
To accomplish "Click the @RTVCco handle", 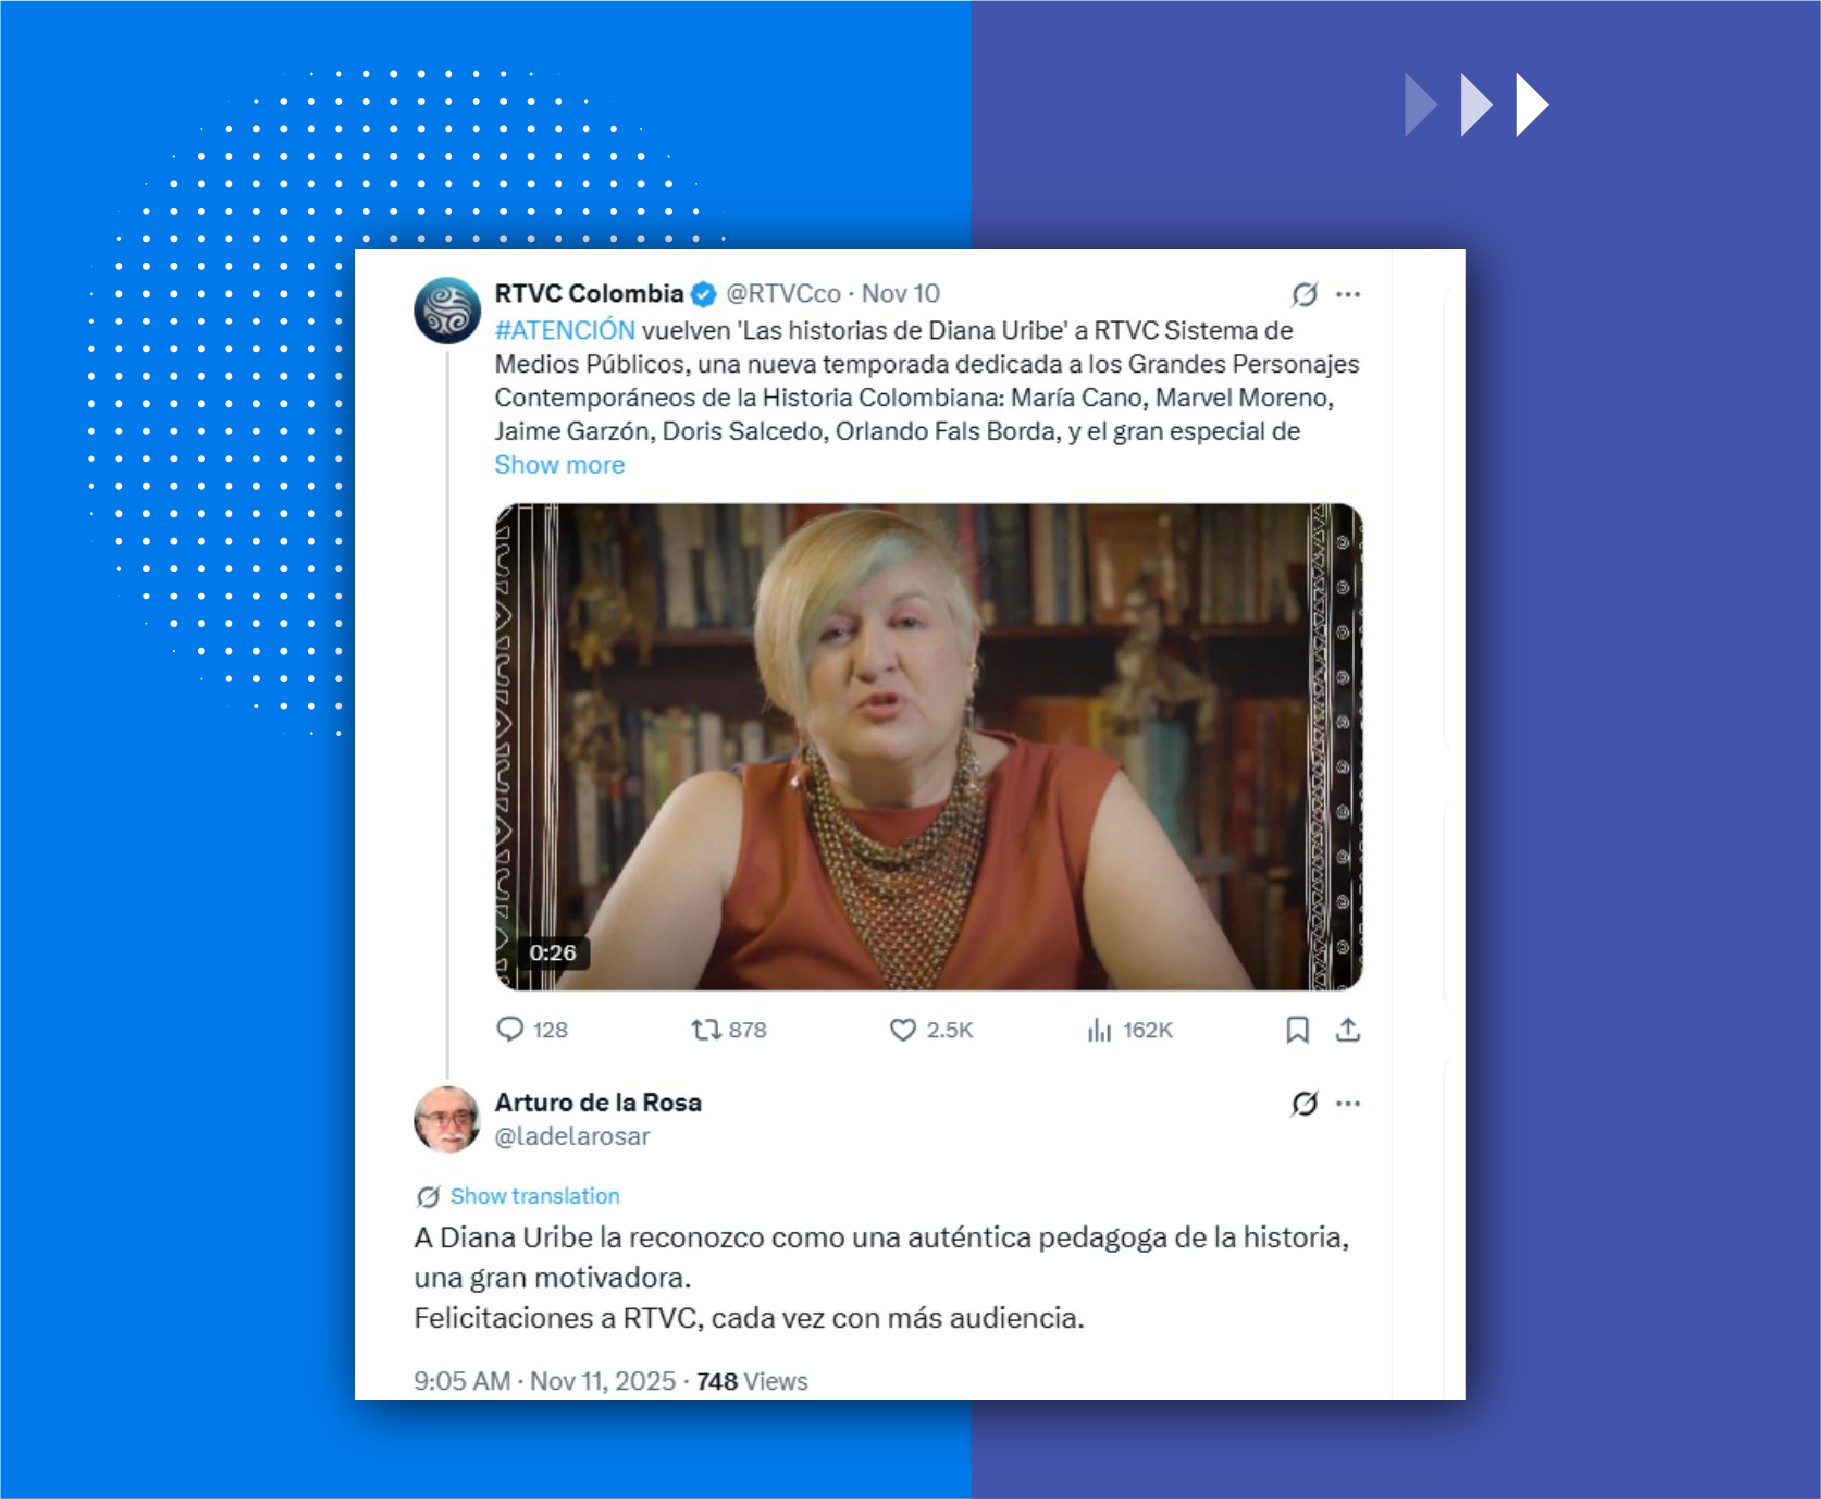I will click(783, 294).
